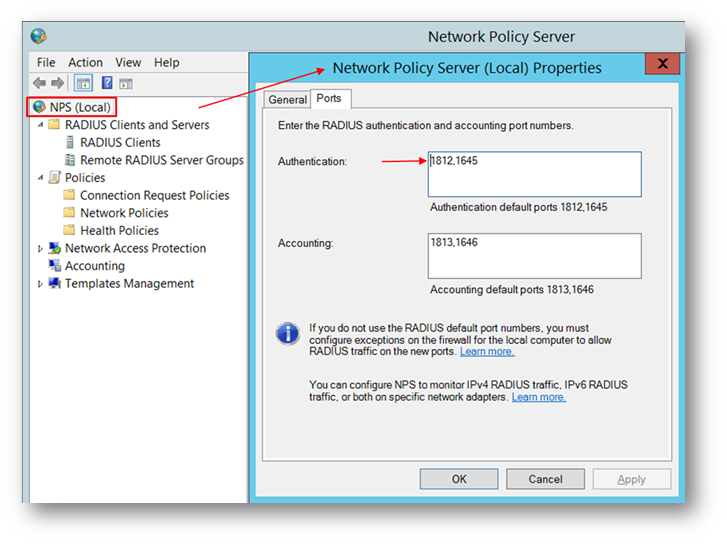
Task: Click the OK button
Action: [459, 479]
